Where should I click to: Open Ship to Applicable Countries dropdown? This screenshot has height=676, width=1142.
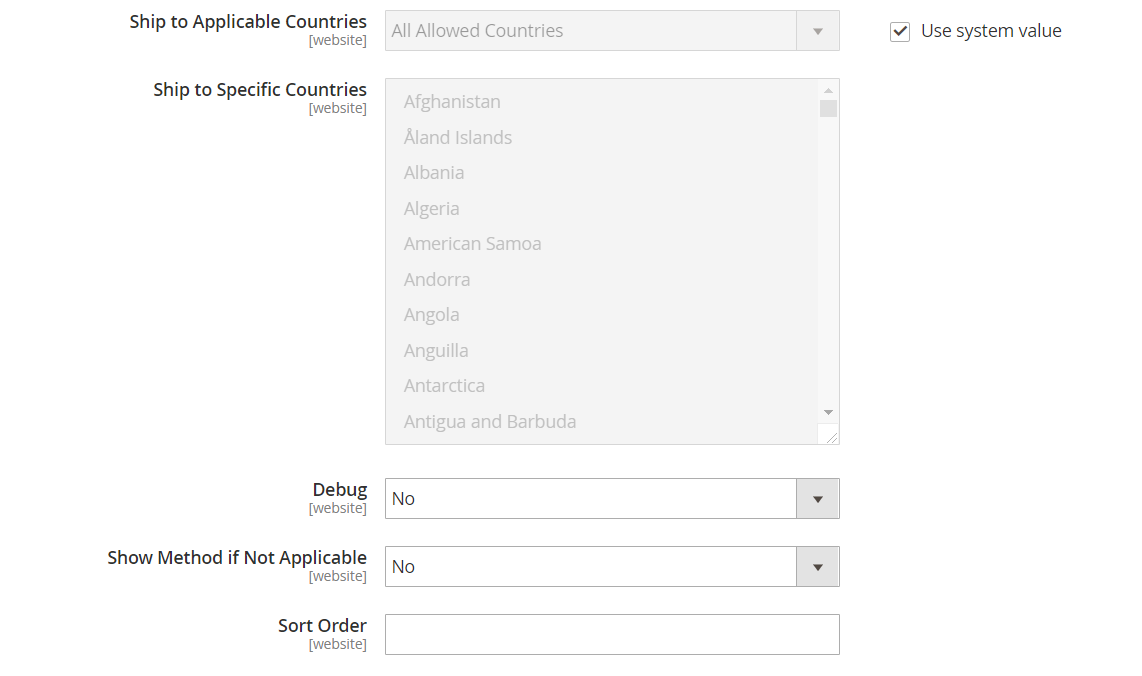(612, 31)
